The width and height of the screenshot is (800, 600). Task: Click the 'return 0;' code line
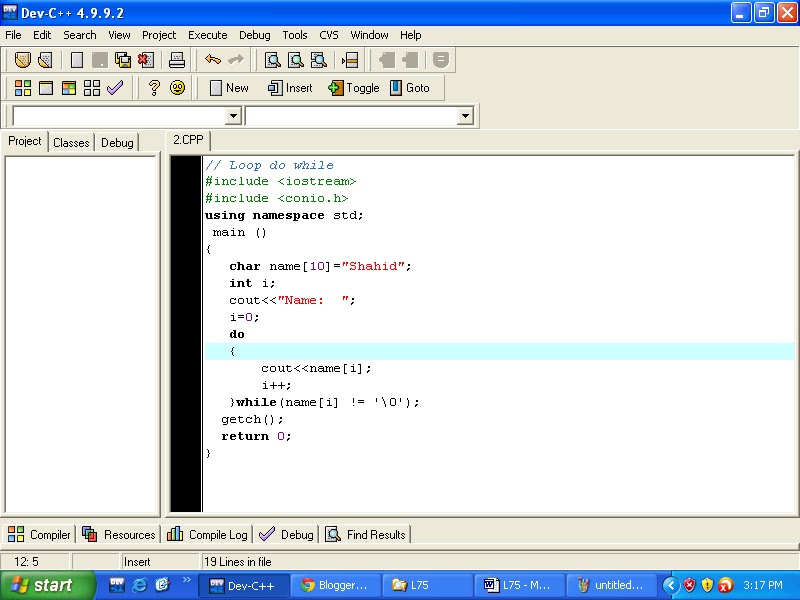coord(256,436)
